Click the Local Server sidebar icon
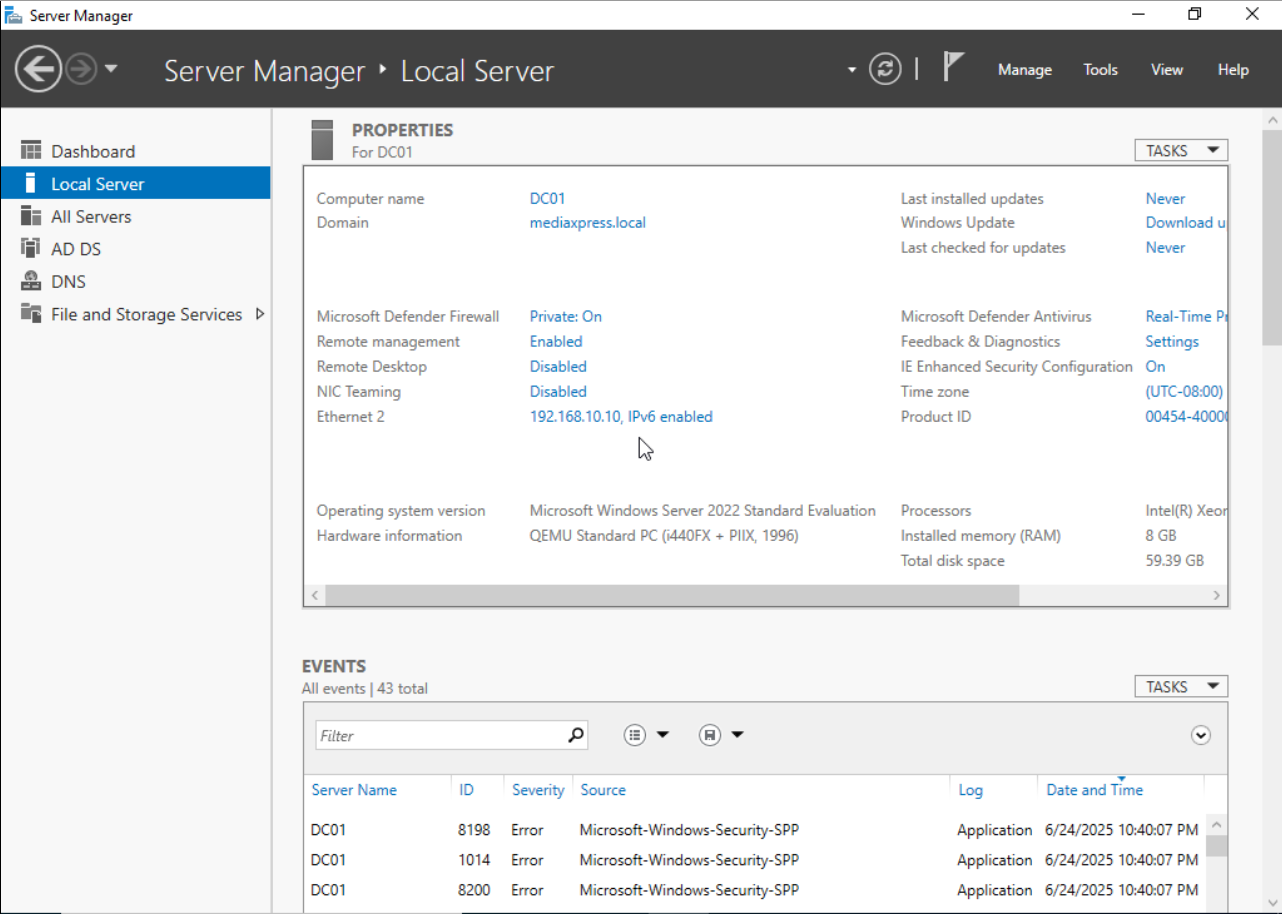 coord(31,184)
